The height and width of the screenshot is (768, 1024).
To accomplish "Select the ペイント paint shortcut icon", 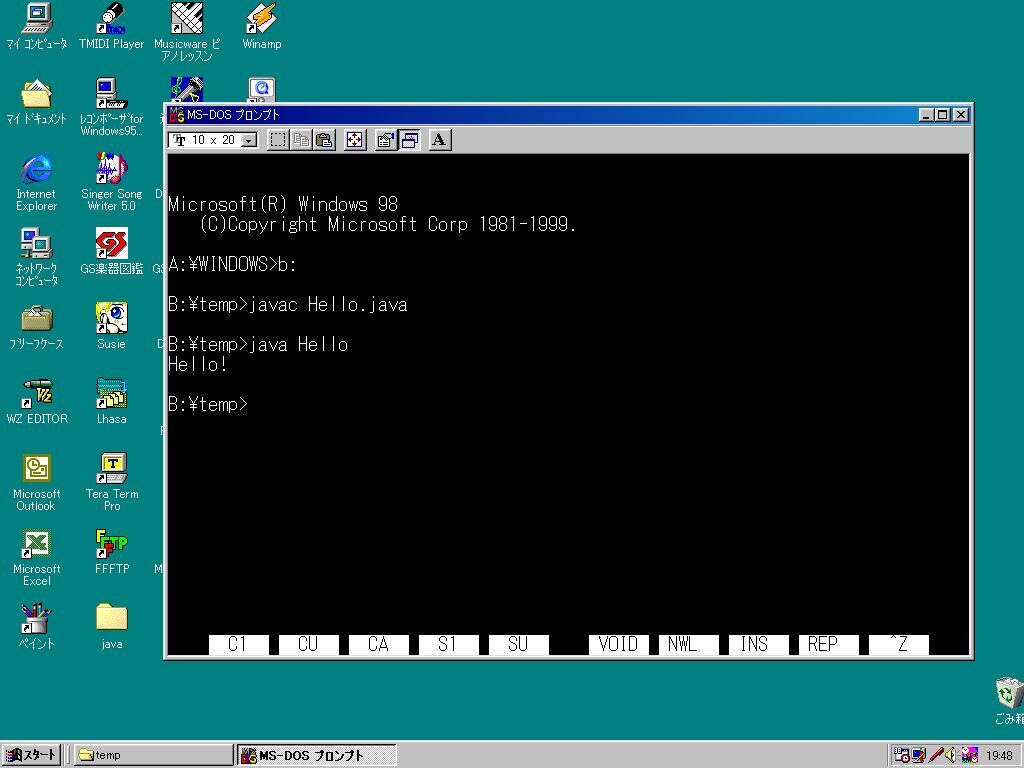I will 37,626.
